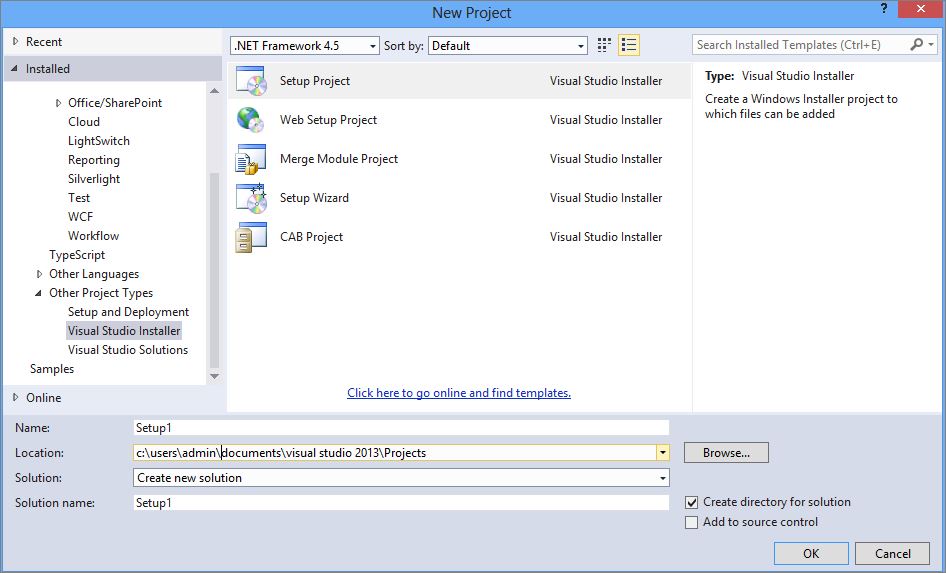Click the Web Setup Project globe icon
The width and height of the screenshot is (946, 573).
(x=251, y=120)
